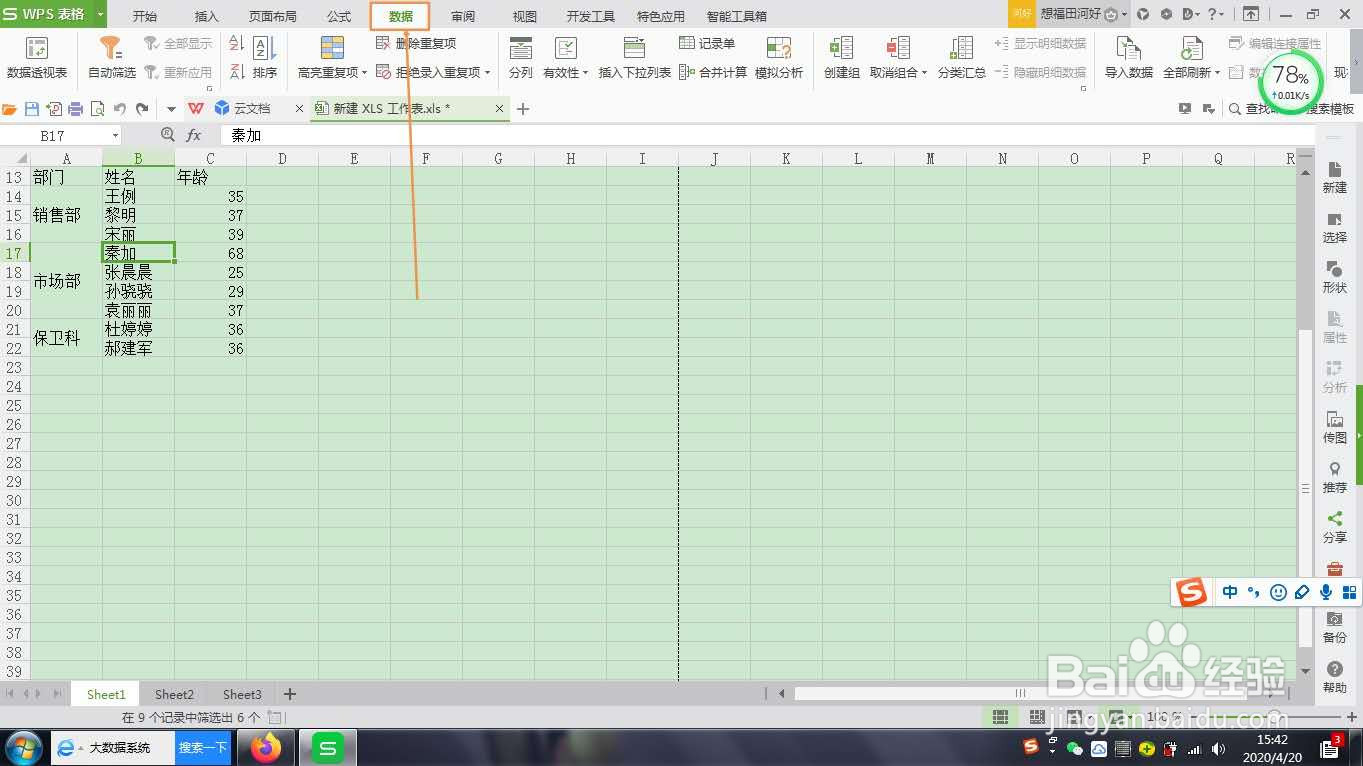Open the 开发工具 ribbon tab
This screenshot has height=766, width=1363.
coord(591,16)
